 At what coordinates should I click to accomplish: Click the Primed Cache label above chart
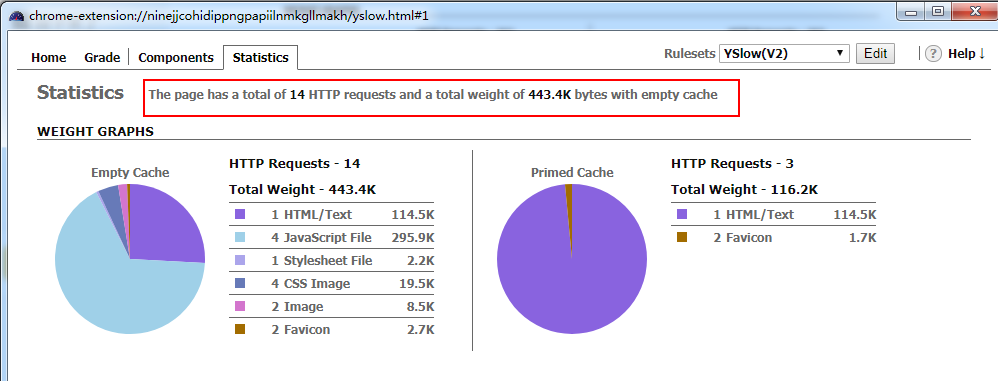[x=572, y=173]
